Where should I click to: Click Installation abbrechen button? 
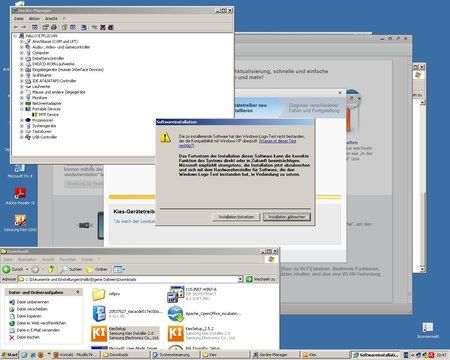pos(287,217)
